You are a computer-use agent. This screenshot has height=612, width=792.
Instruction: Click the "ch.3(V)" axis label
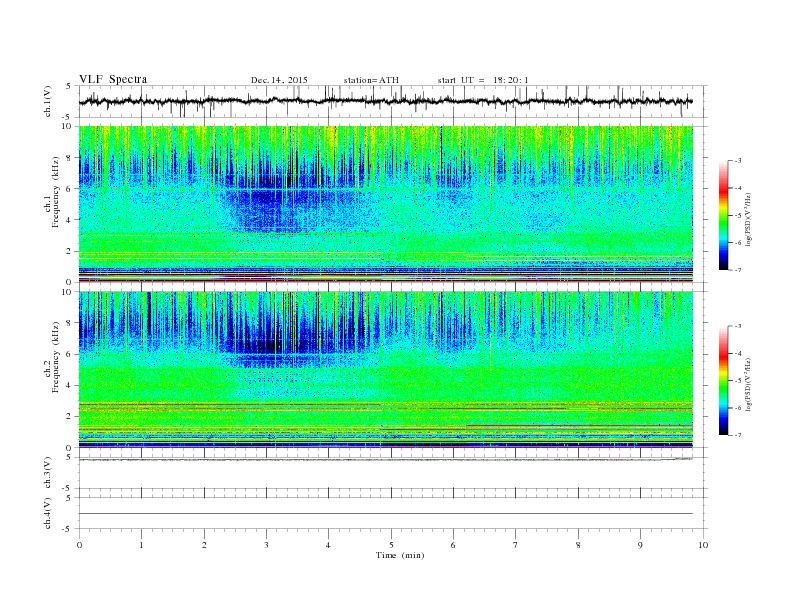(x=48, y=473)
